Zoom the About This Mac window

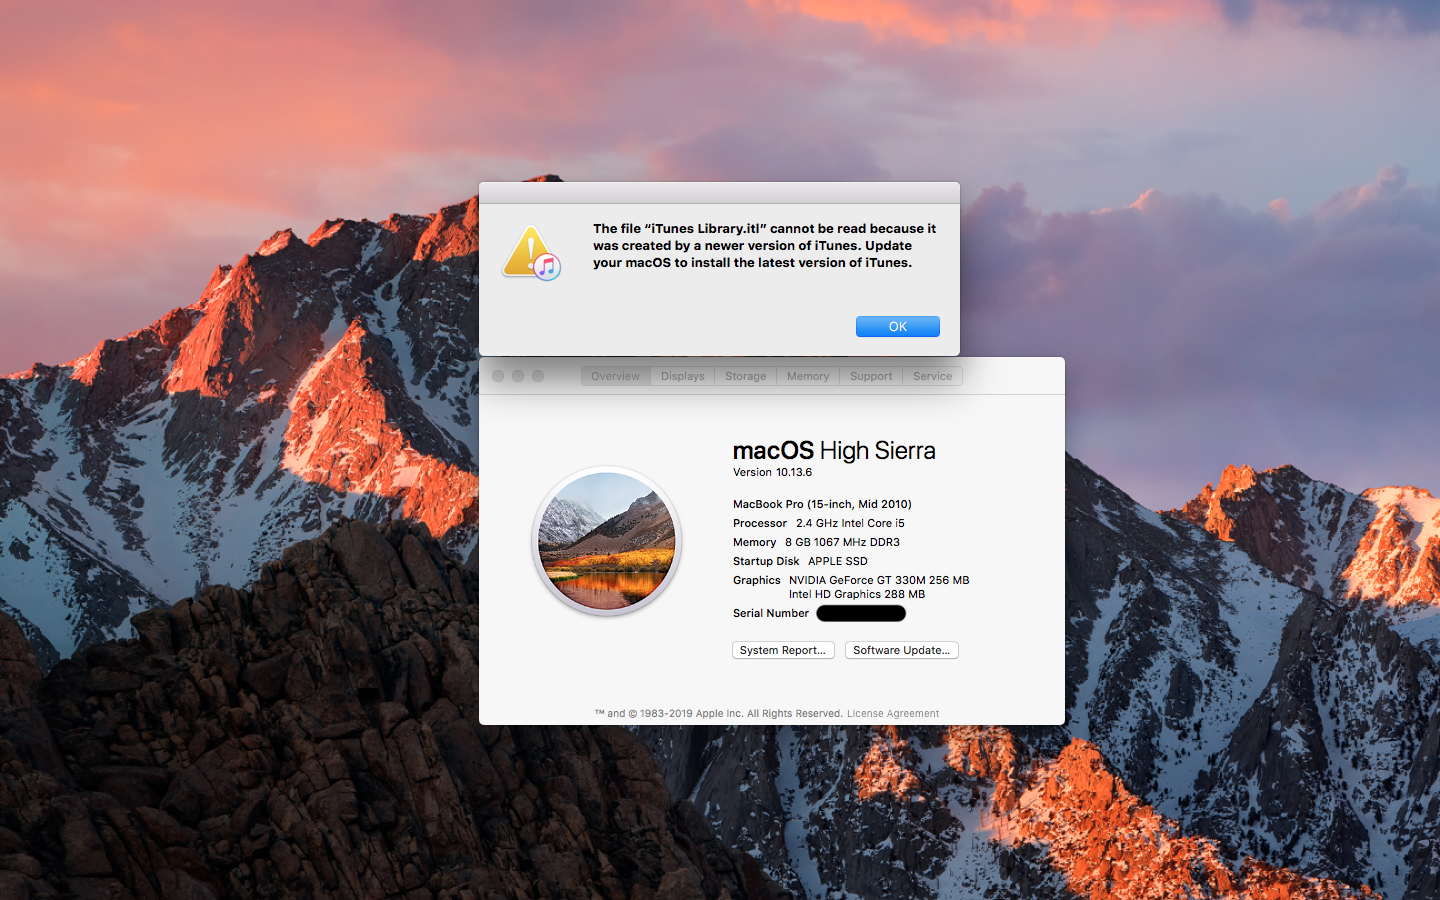pos(538,376)
